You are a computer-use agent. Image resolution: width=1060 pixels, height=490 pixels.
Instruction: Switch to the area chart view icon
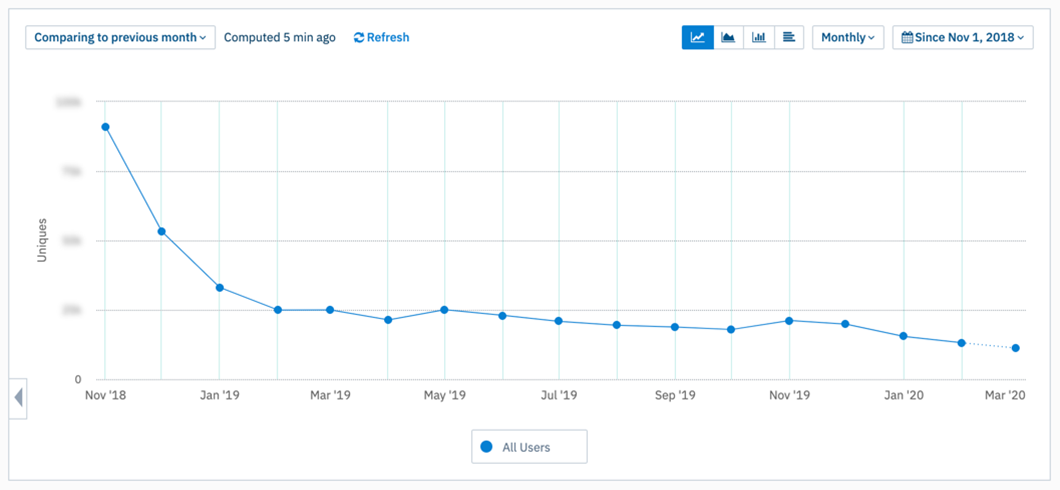point(728,37)
